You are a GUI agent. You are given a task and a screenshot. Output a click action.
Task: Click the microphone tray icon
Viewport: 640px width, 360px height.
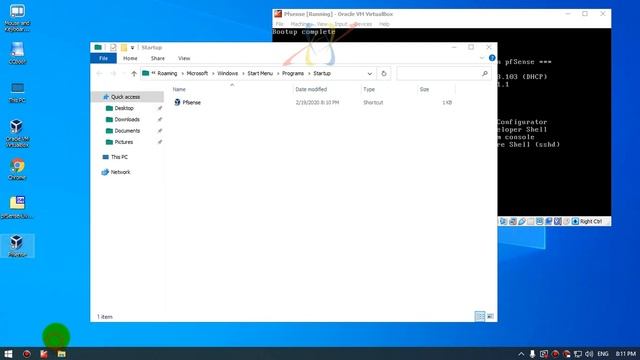[532, 353]
